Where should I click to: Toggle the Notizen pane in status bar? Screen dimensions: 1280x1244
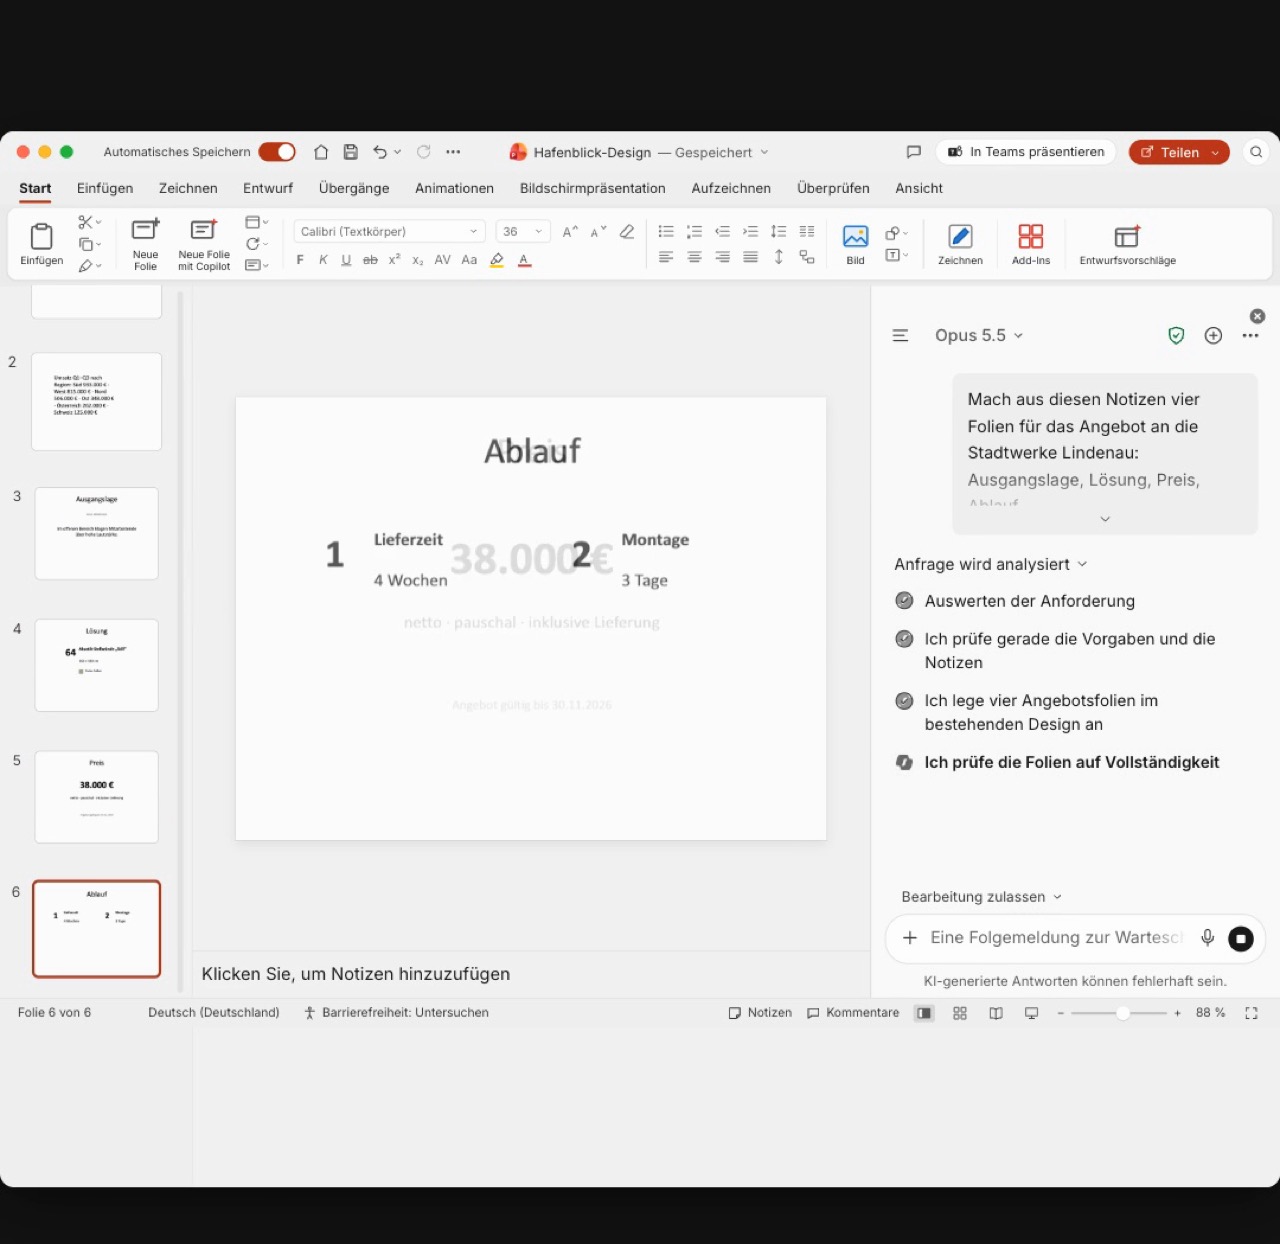(760, 1013)
